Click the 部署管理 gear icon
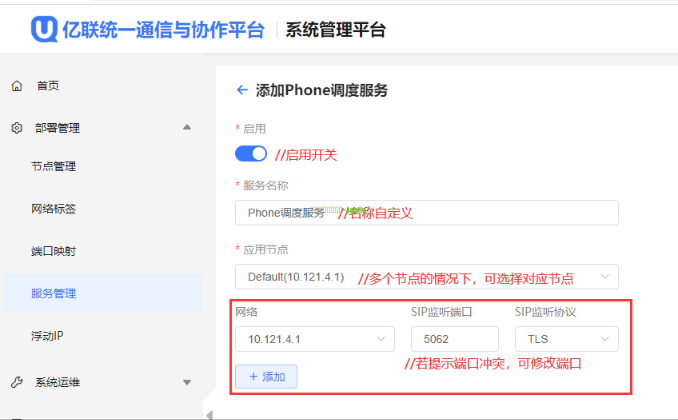Viewport: 678px width, 420px height. (17, 128)
